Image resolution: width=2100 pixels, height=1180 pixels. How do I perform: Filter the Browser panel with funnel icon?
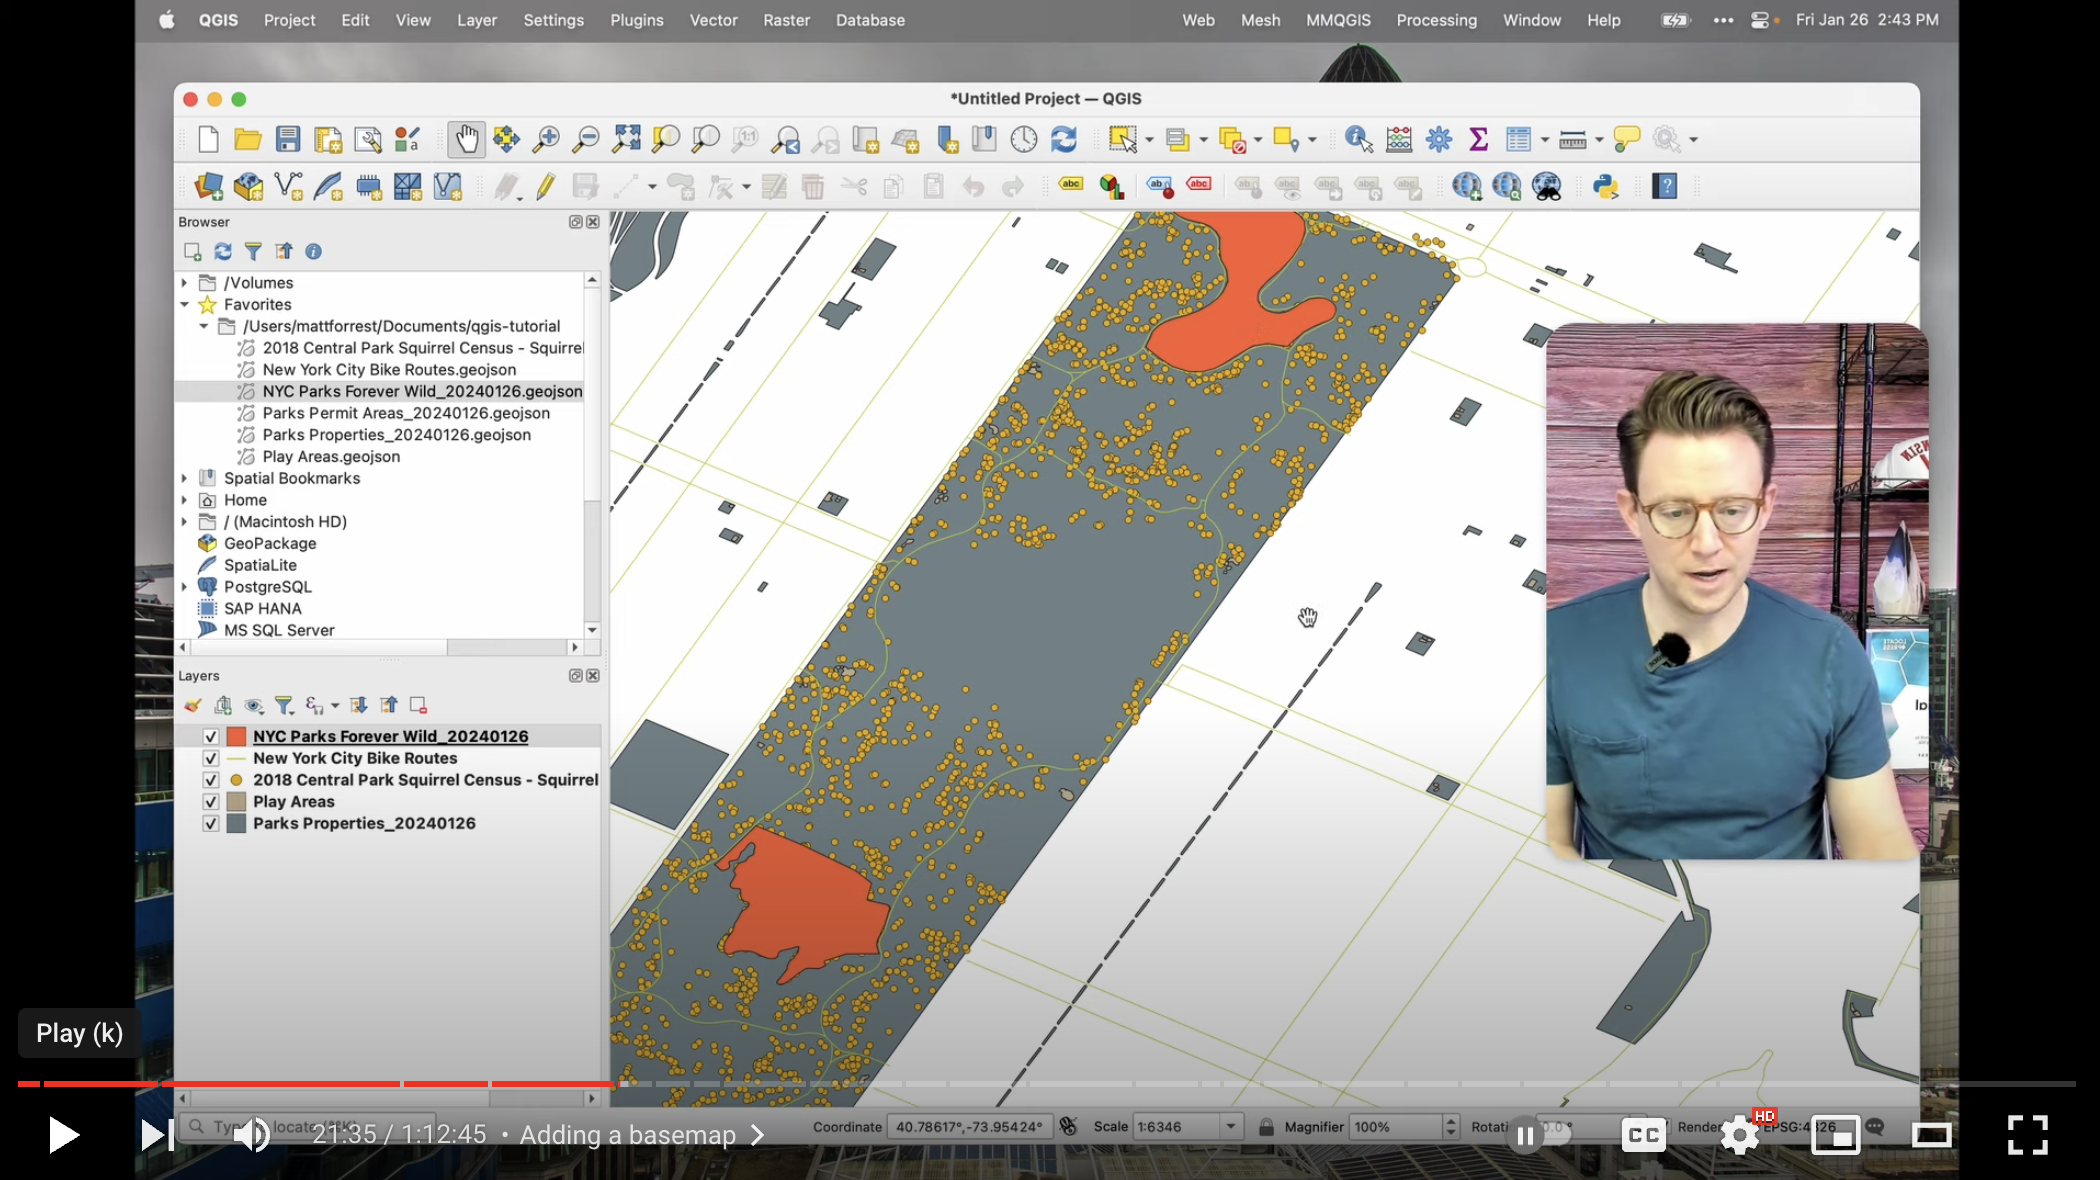(253, 251)
